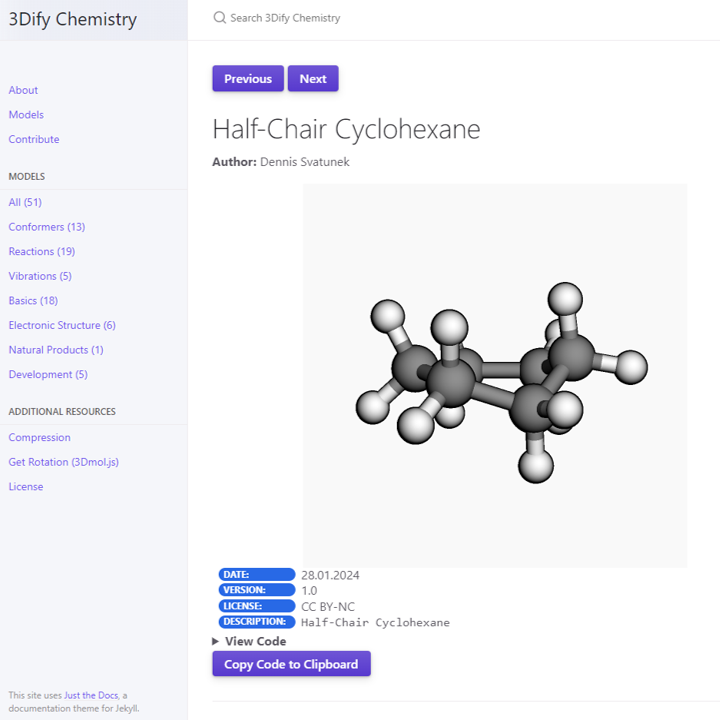Open Vibrations (5) models
720x720 pixels.
click(40, 276)
